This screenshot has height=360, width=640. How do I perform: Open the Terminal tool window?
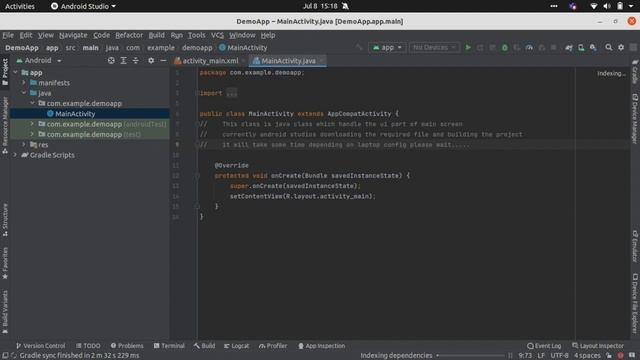click(169, 346)
